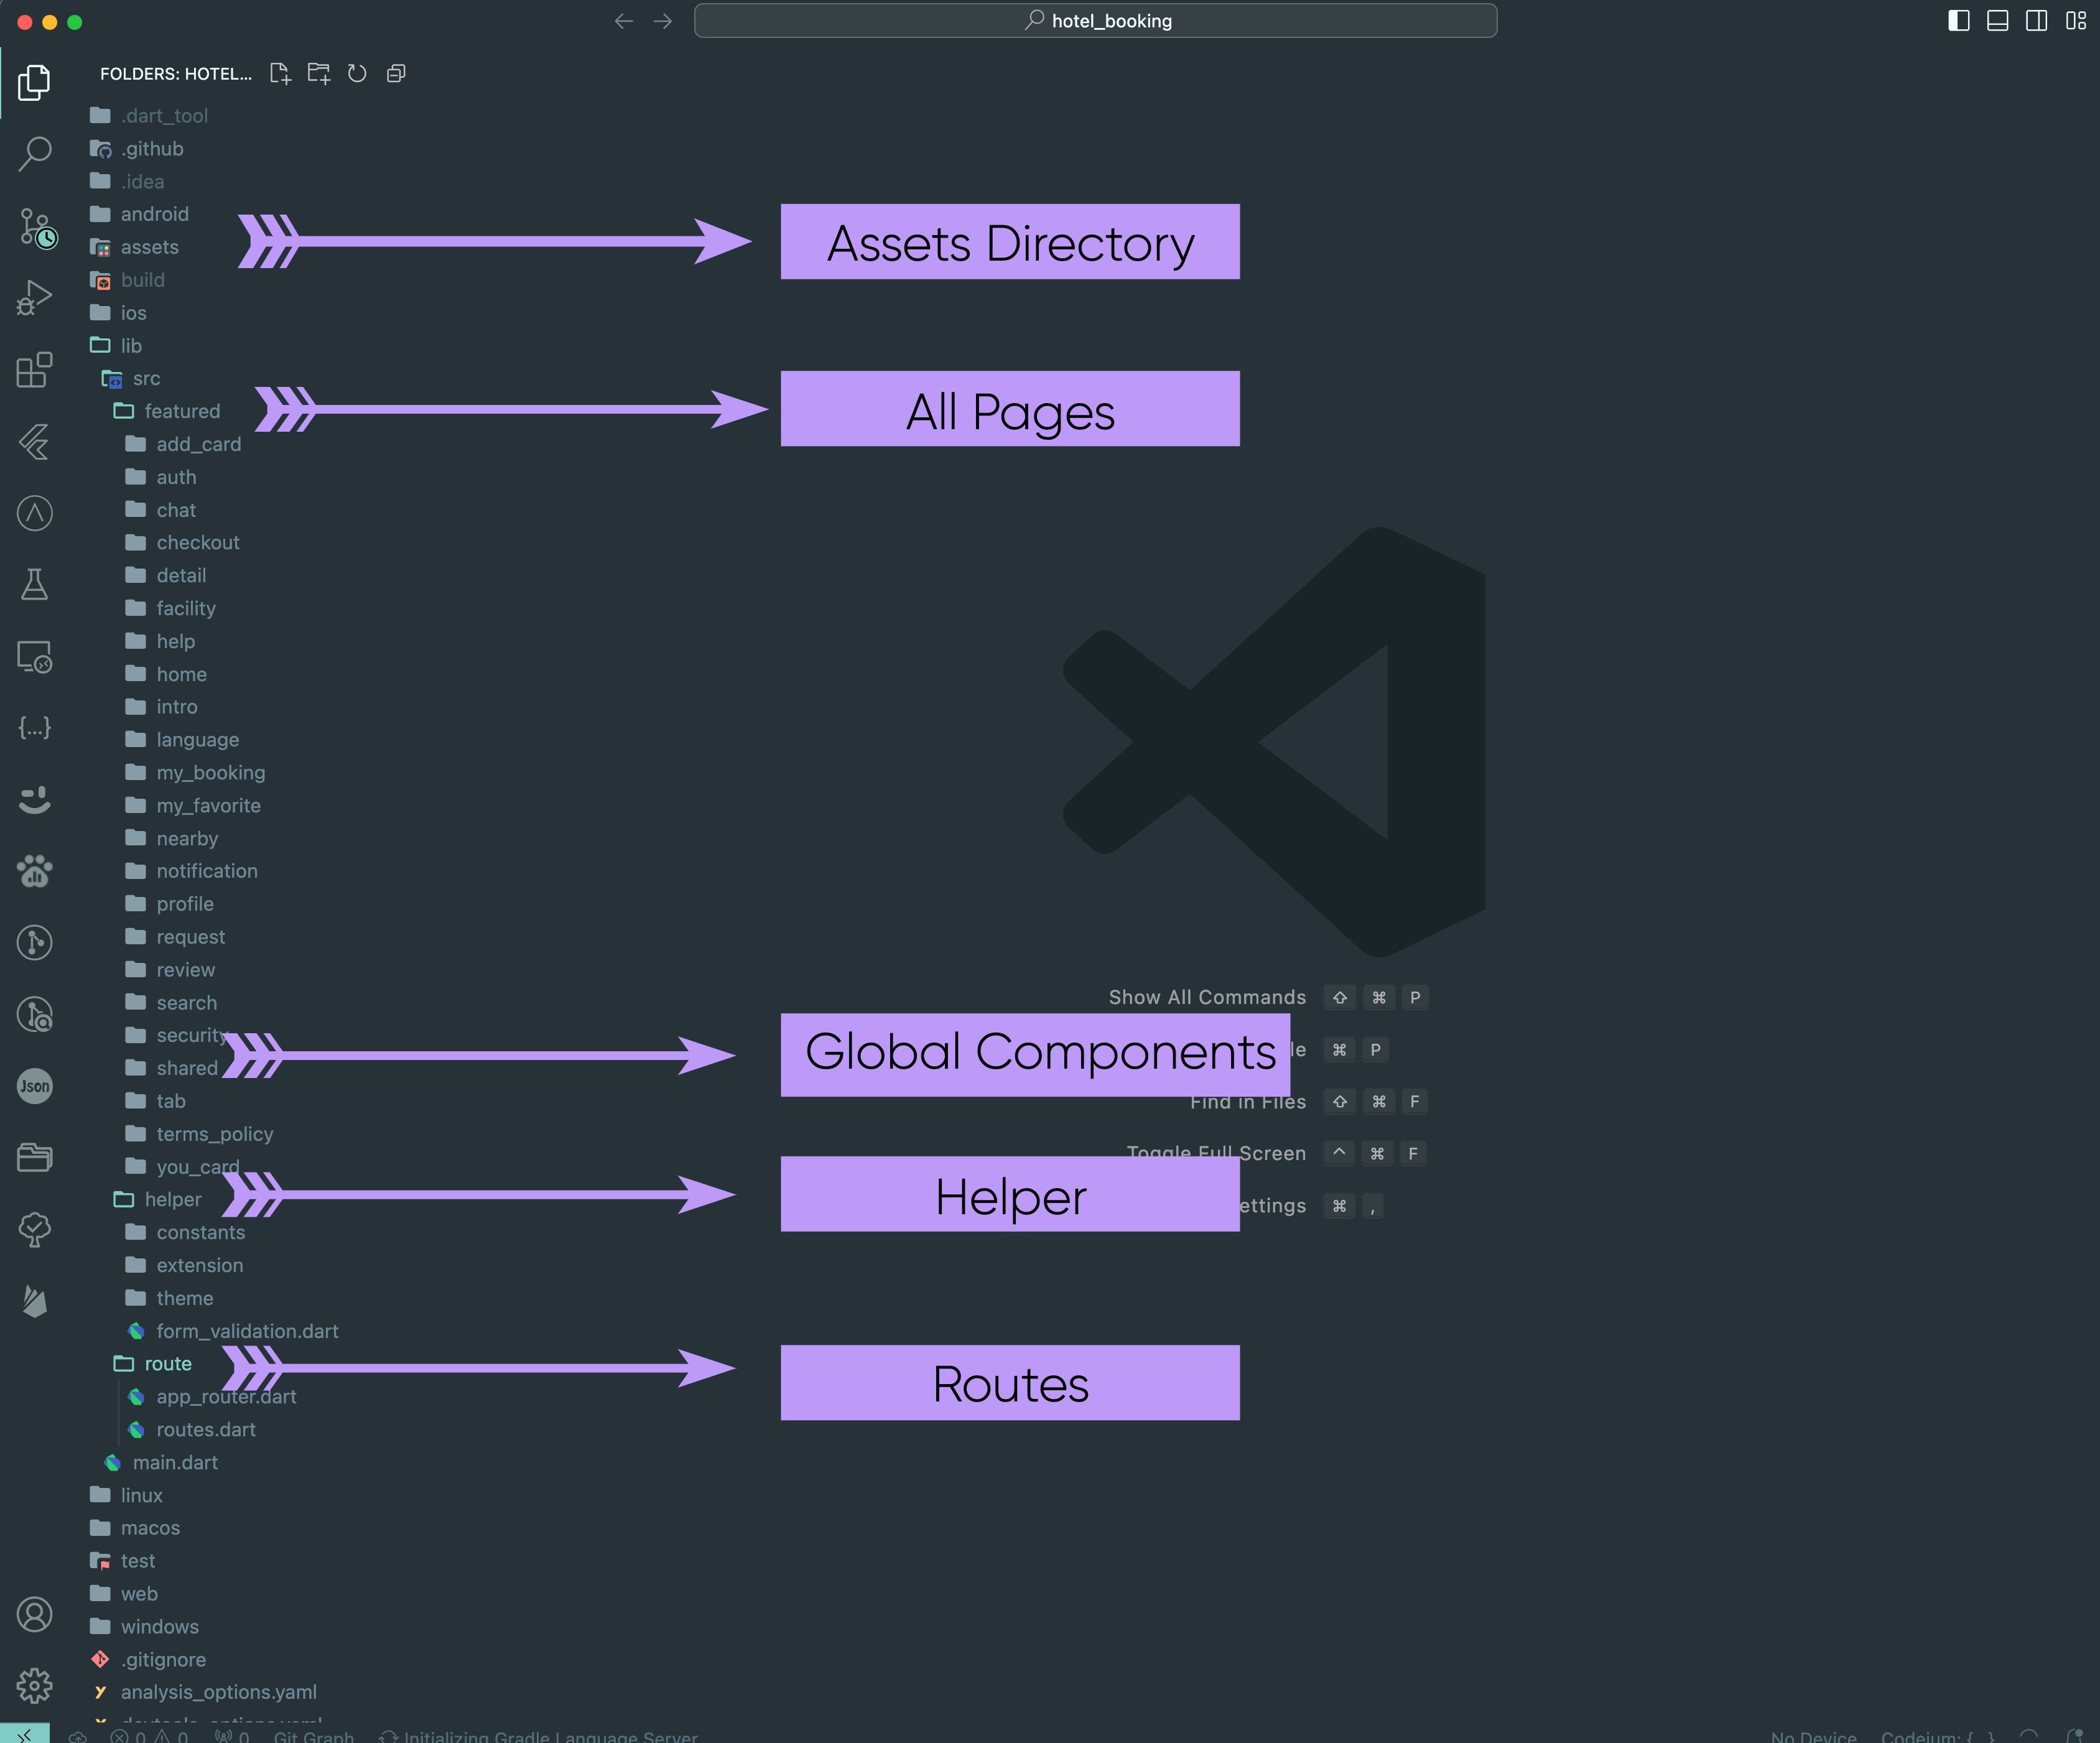Open the Git Graph sidebar icon
This screenshot has height=1743, width=2100.
pos(34,942)
